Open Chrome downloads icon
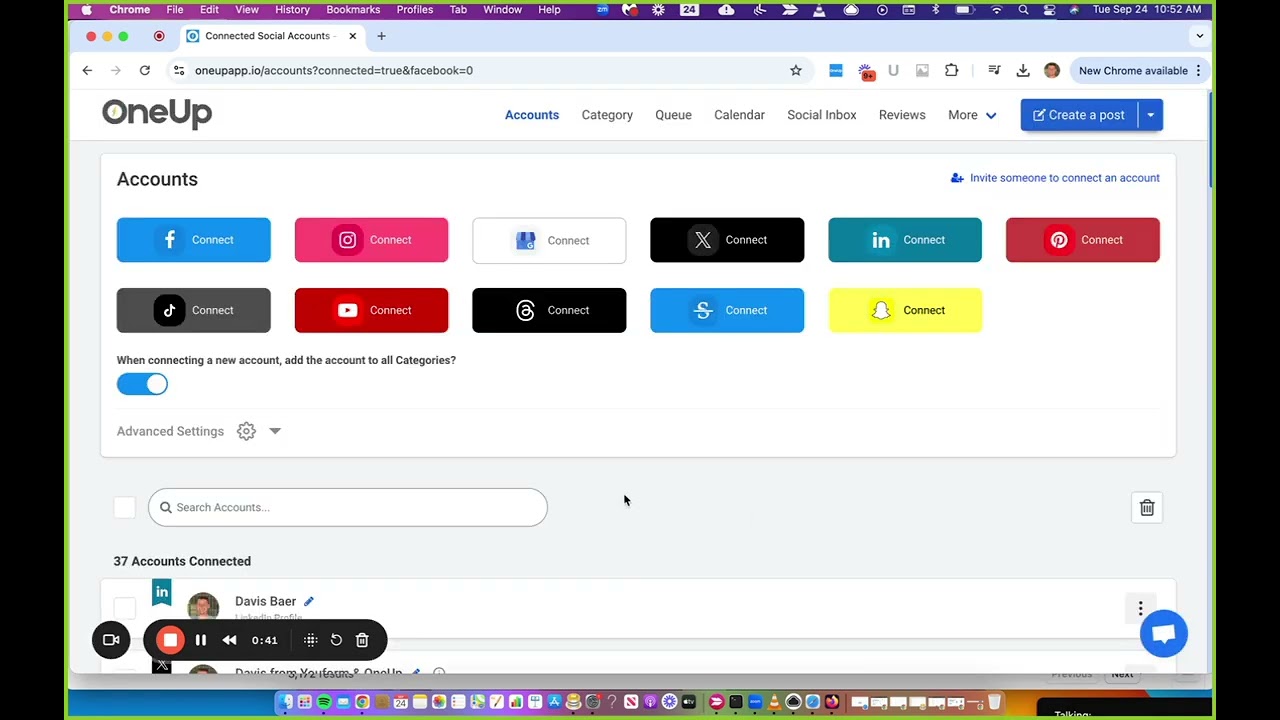The image size is (1280, 720). click(x=1023, y=70)
